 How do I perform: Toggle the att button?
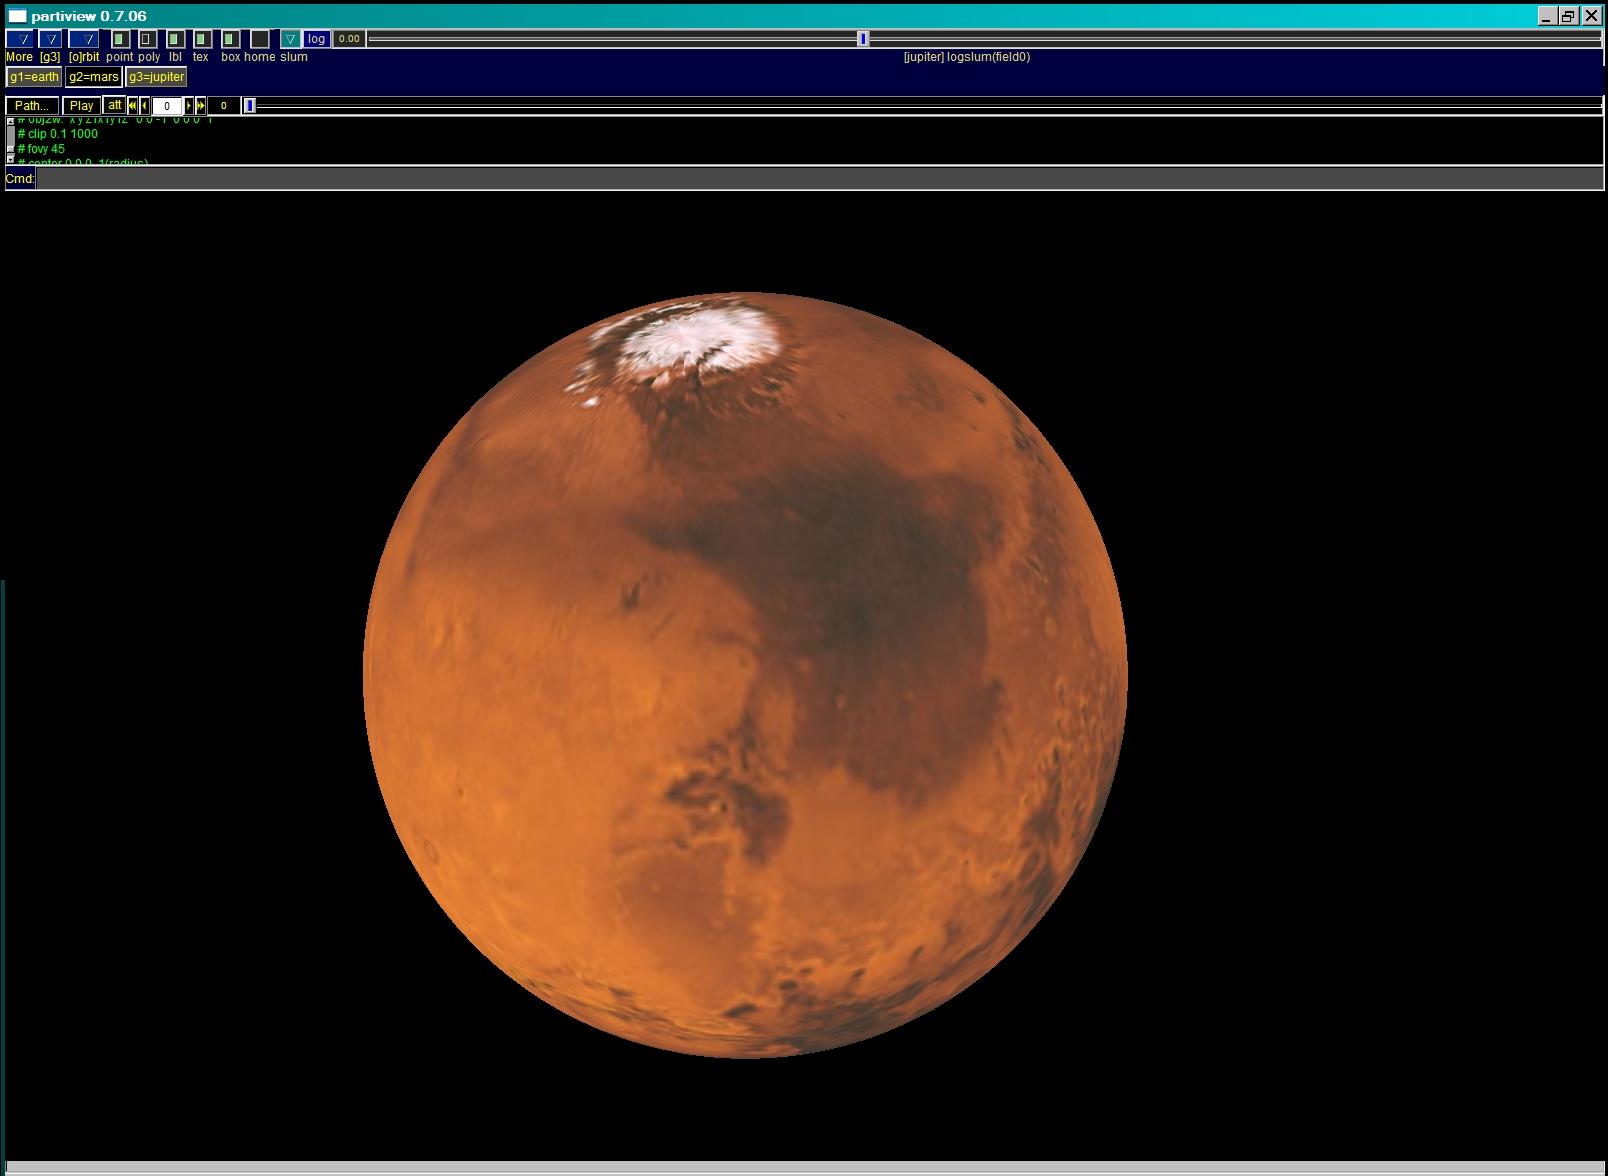[114, 105]
